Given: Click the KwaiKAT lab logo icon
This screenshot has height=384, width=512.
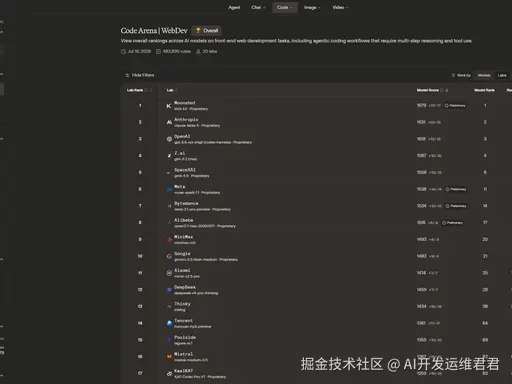Looking at the screenshot, I should pyautogui.click(x=169, y=374).
